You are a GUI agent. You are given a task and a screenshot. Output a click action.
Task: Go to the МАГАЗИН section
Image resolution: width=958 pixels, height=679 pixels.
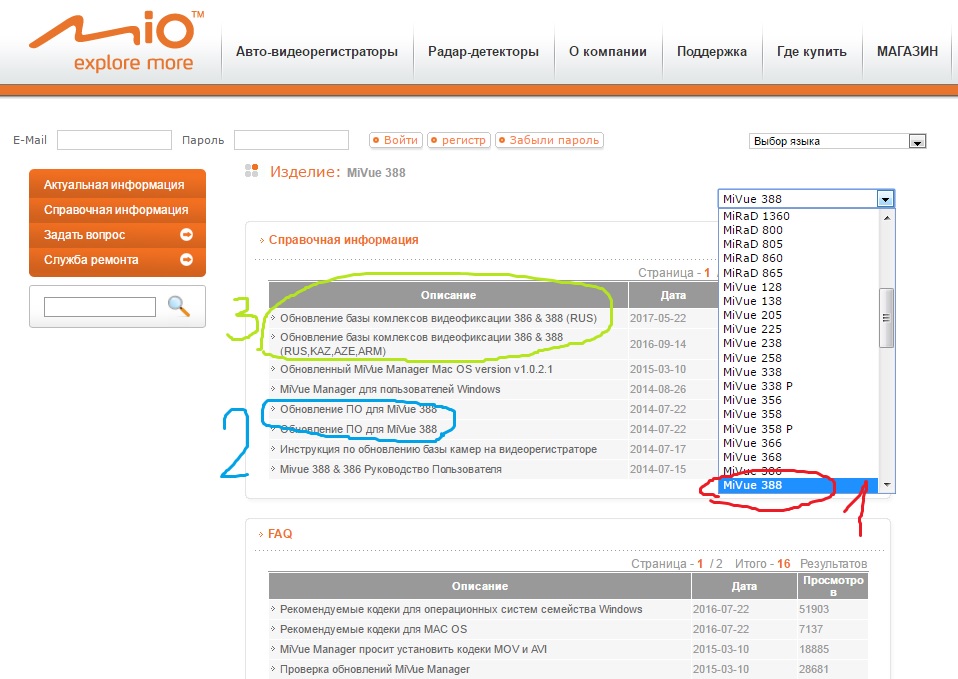click(907, 52)
